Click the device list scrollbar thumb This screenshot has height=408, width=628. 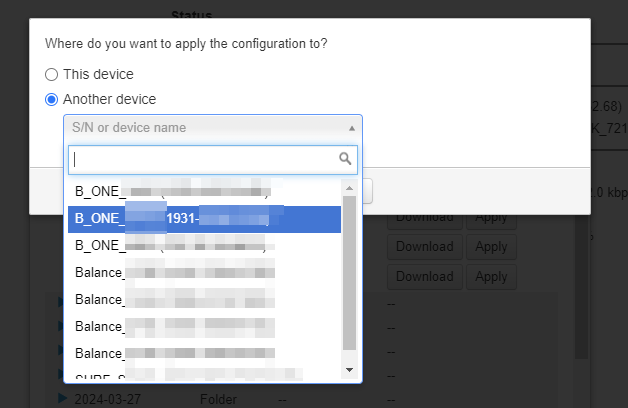349,272
